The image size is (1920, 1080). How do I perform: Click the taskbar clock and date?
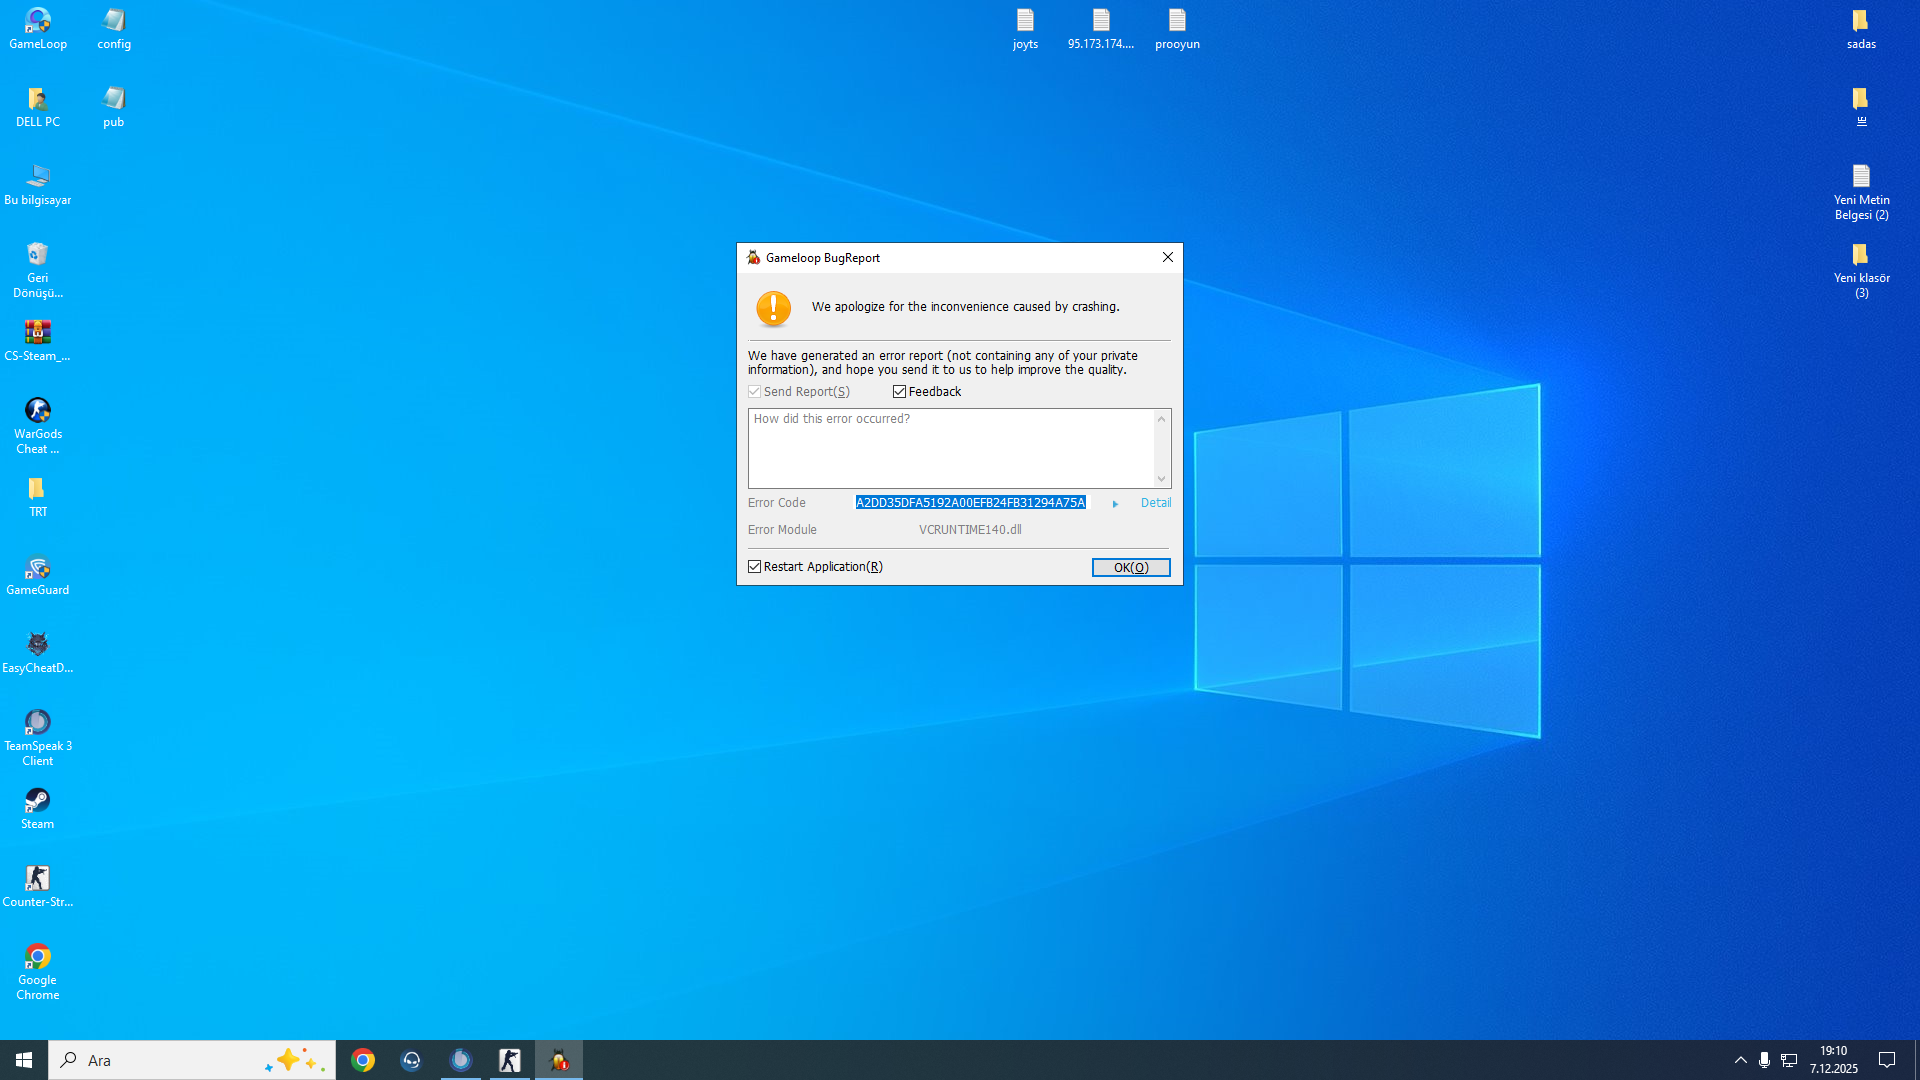click(1833, 1060)
